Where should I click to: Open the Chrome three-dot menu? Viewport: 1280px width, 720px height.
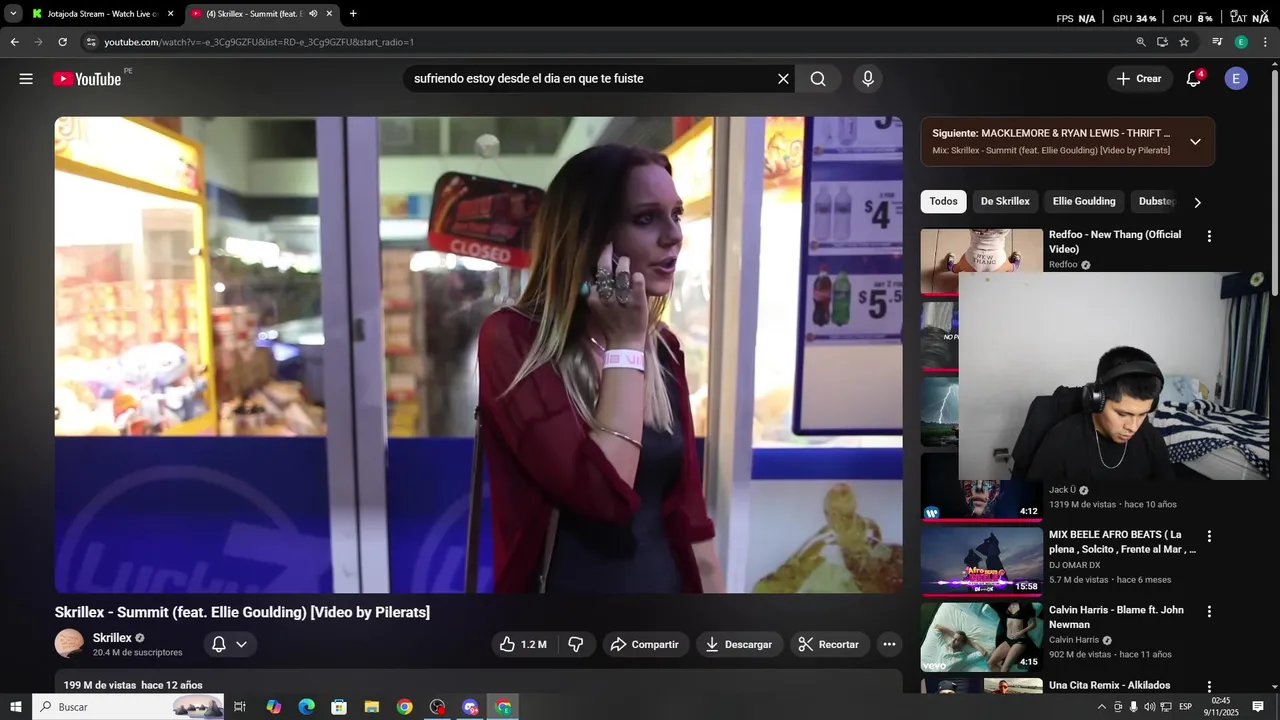click(x=1265, y=42)
